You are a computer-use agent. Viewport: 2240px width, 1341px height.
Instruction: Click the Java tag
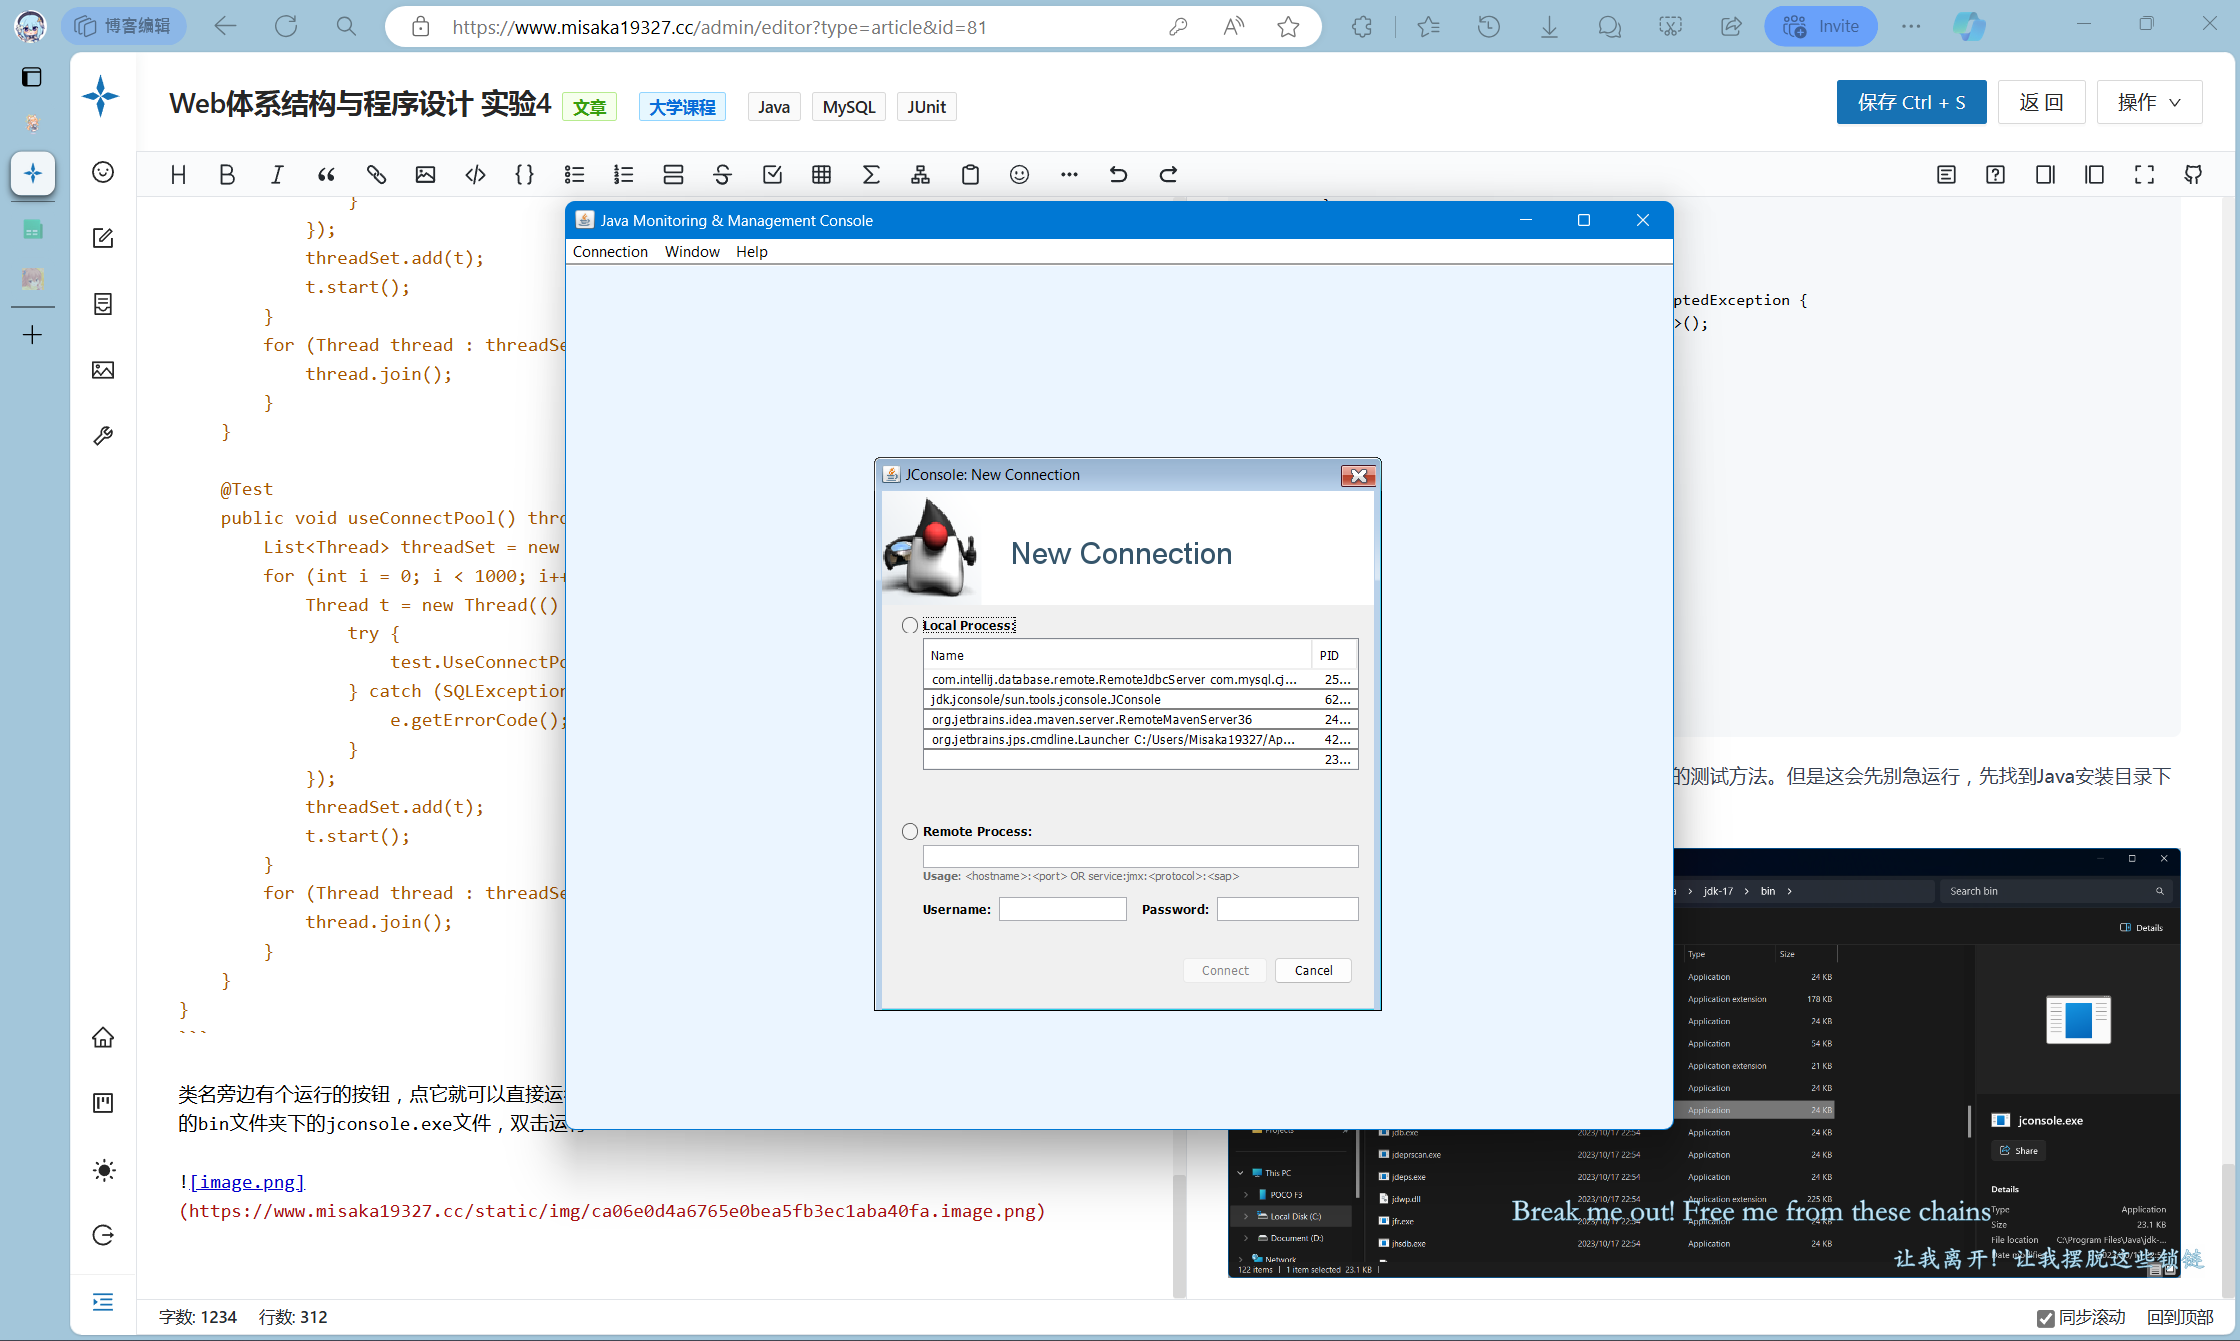(774, 107)
